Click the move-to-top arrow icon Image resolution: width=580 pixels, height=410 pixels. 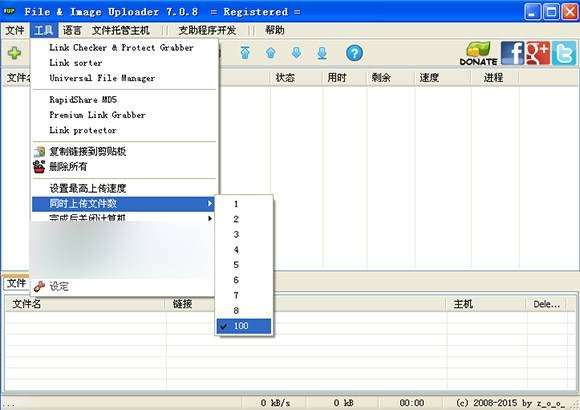tap(245, 53)
